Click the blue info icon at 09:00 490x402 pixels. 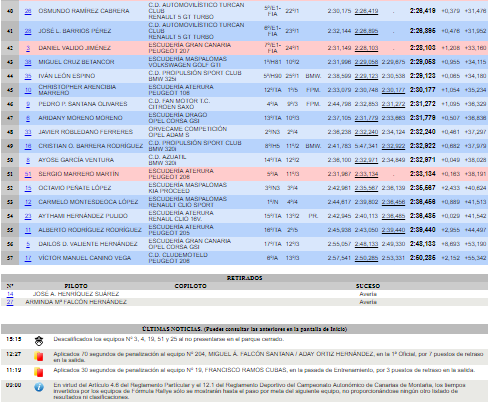[39, 387]
